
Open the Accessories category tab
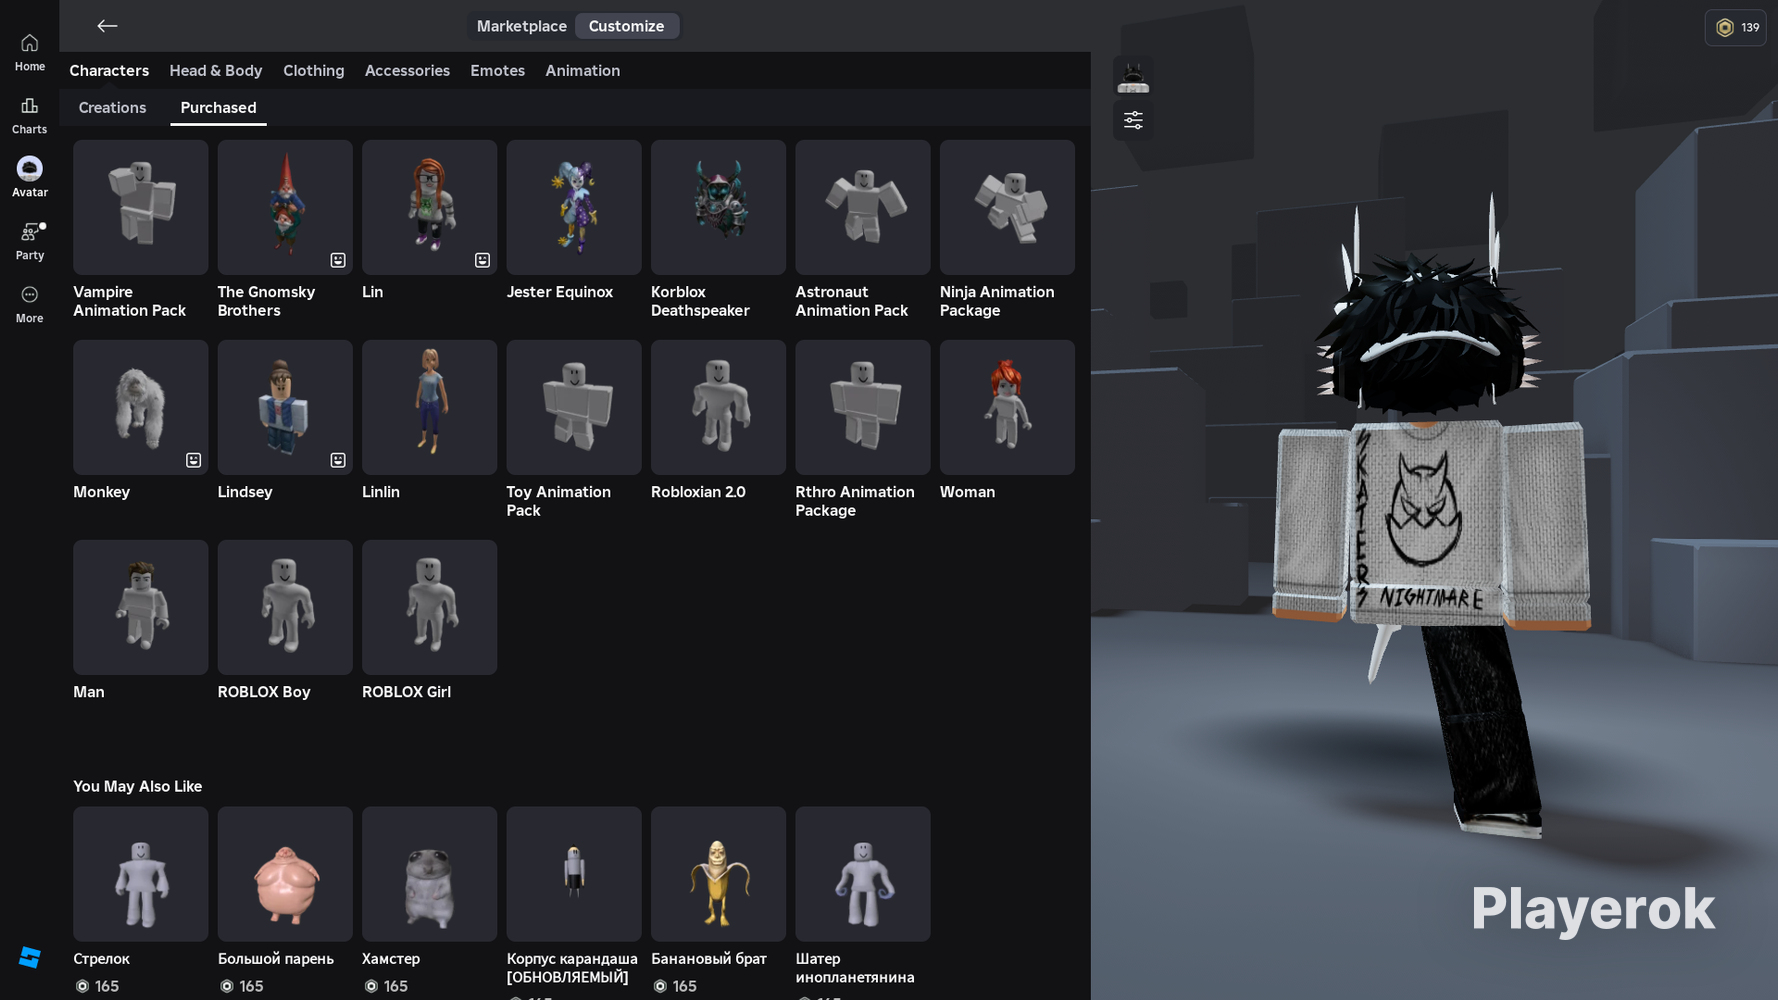(x=407, y=70)
